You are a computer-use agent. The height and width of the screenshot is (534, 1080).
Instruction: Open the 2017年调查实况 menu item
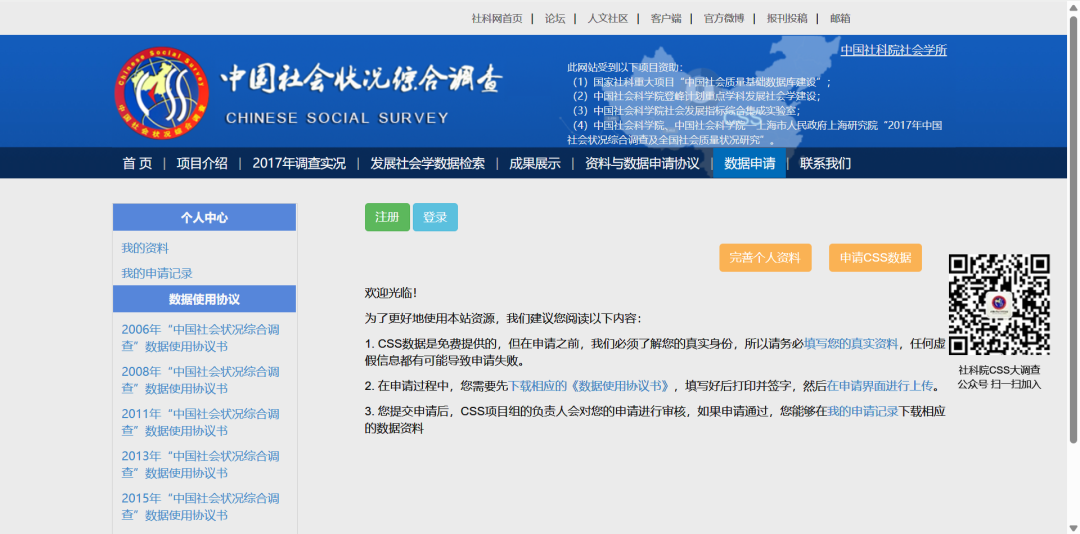click(x=299, y=163)
